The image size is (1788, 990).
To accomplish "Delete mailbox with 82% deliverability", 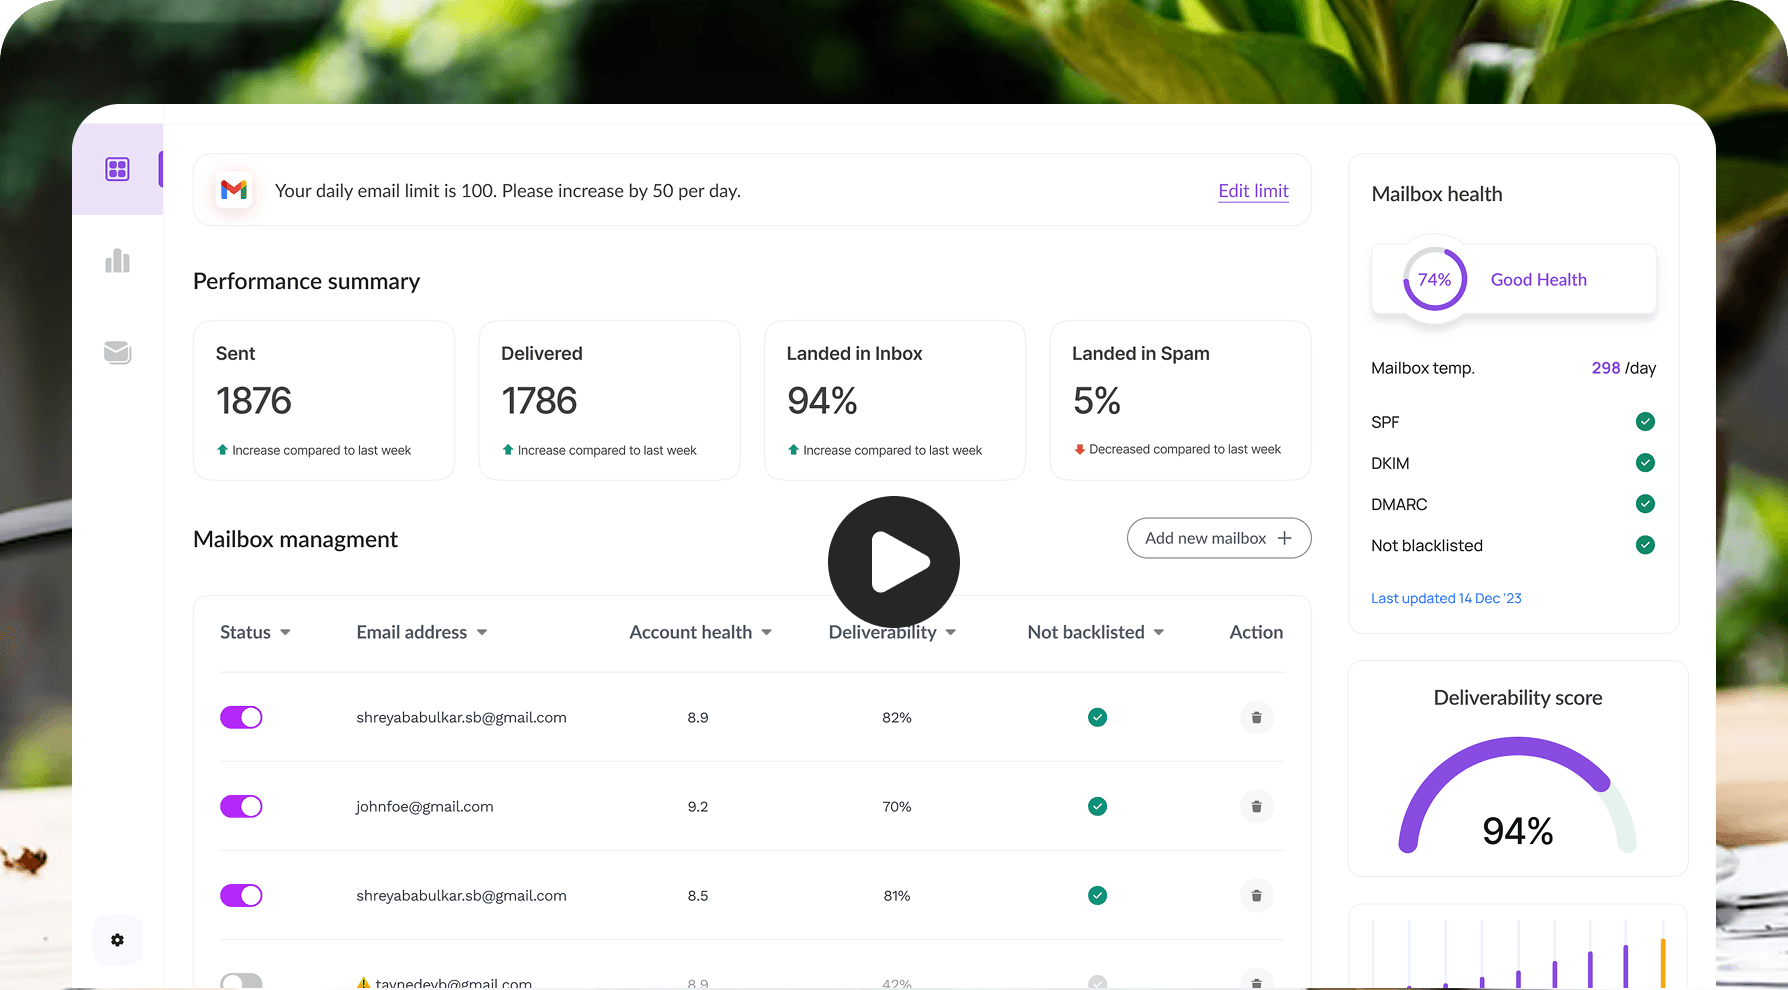I will [1257, 717].
